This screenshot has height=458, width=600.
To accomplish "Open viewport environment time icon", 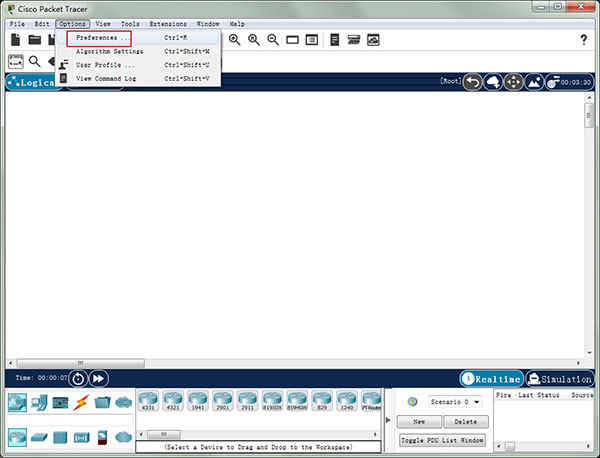I will [569, 82].
